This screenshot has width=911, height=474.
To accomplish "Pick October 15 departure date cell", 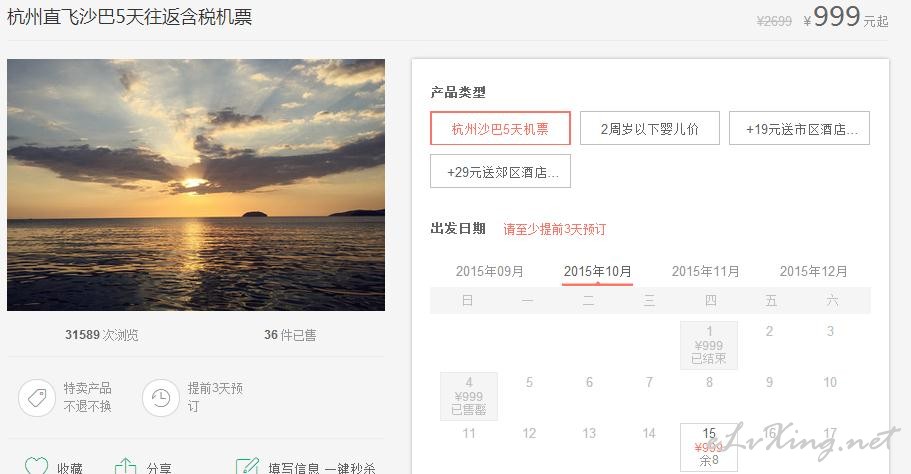I will pos(709,447).
